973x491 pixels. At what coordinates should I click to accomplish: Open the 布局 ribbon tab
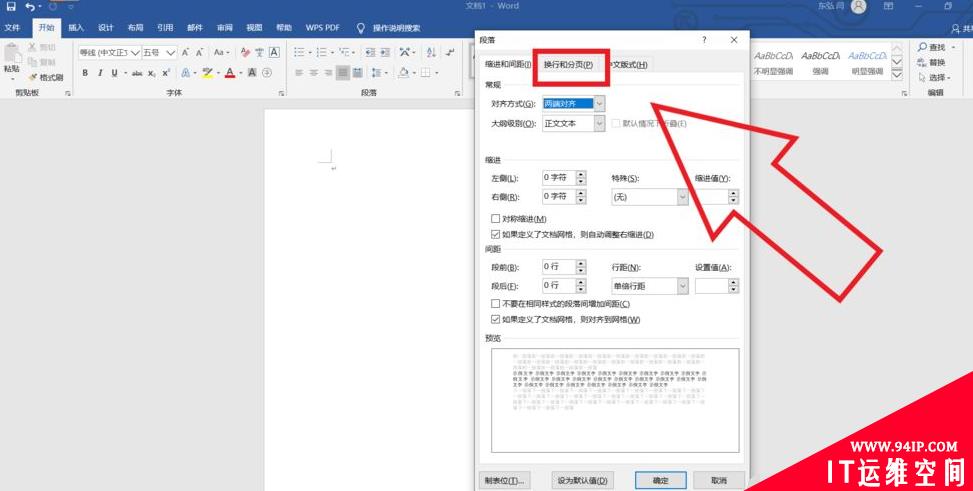click(135, 28)
